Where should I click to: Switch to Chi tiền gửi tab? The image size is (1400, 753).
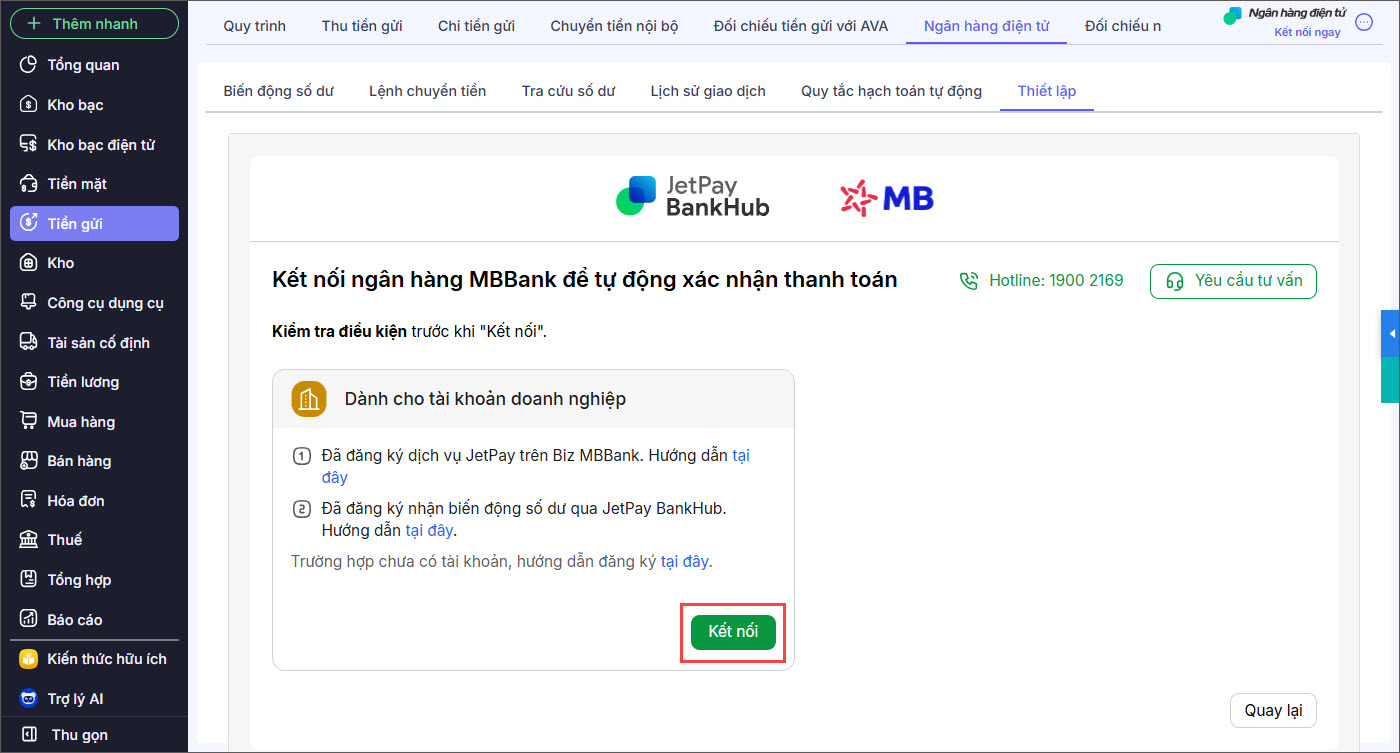point(476,26)
